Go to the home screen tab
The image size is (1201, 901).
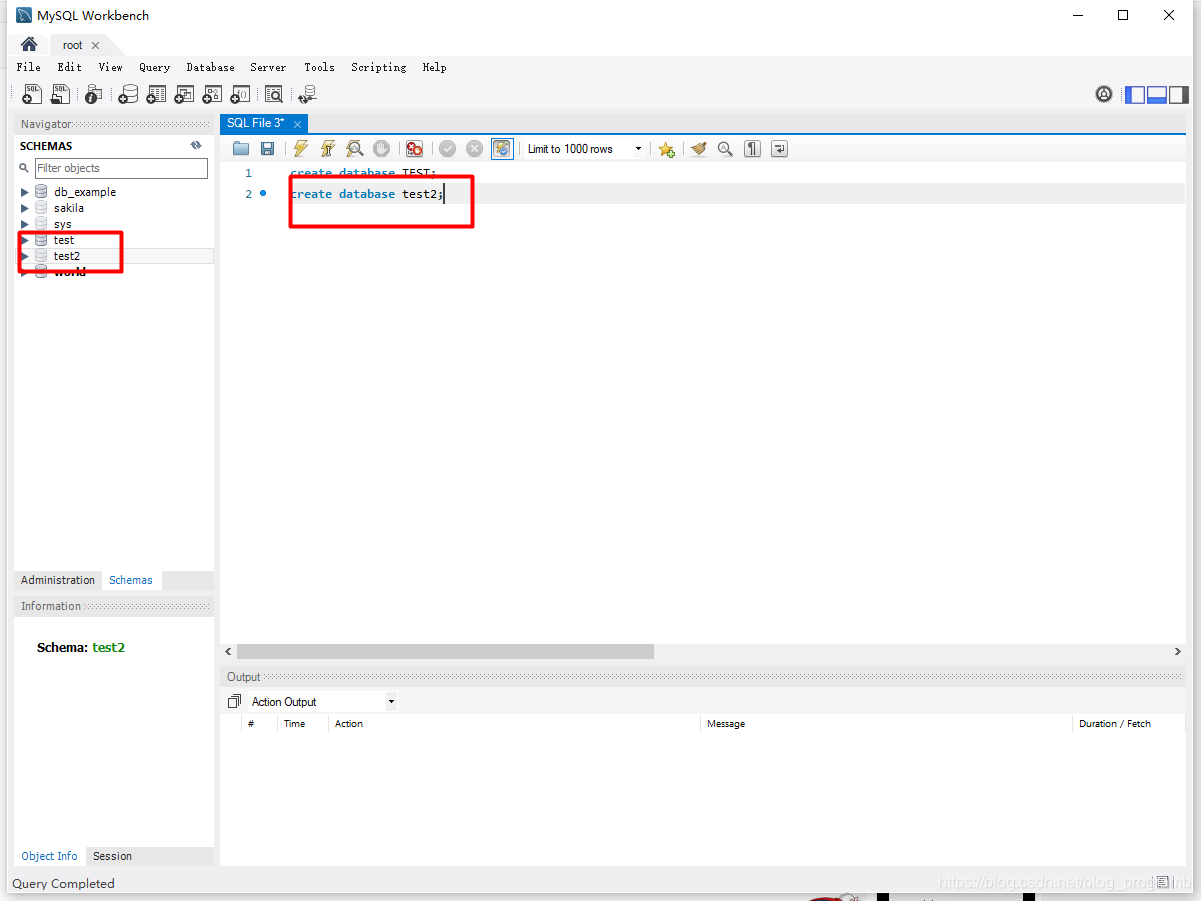pos(29,45)
